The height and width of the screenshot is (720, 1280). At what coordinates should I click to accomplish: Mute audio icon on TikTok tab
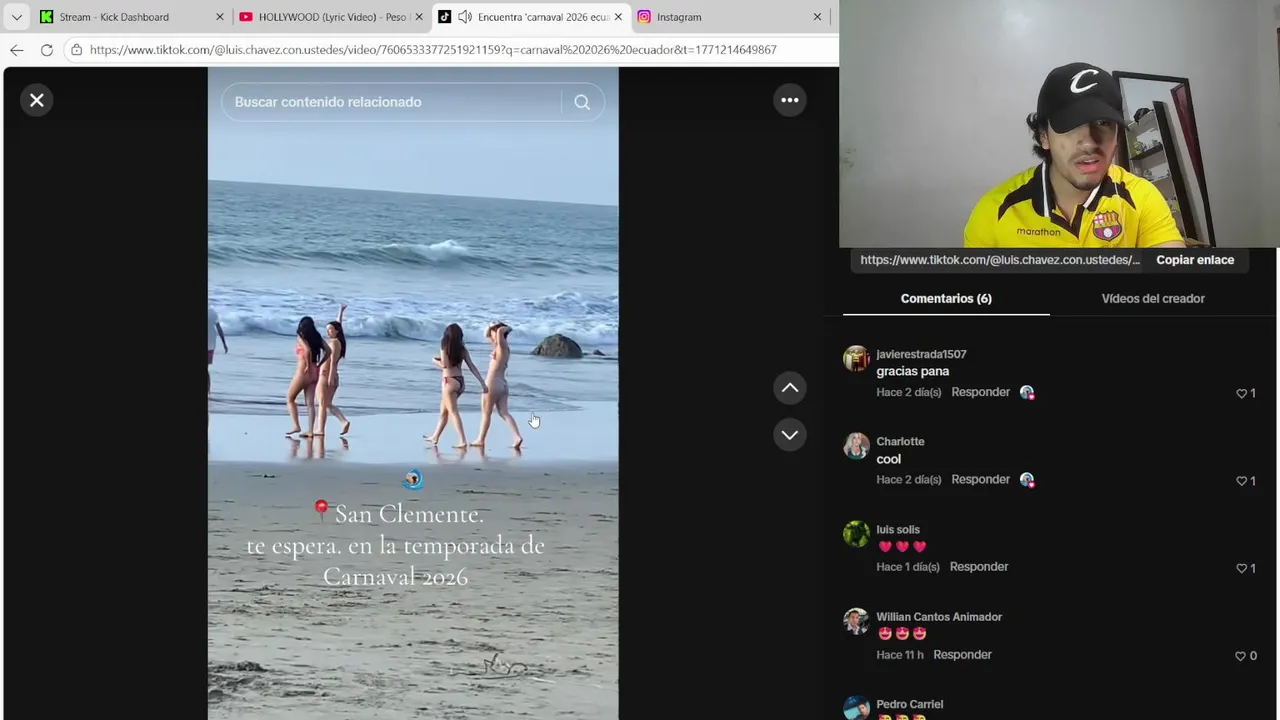pyautogui.click(x=465, y=17)
